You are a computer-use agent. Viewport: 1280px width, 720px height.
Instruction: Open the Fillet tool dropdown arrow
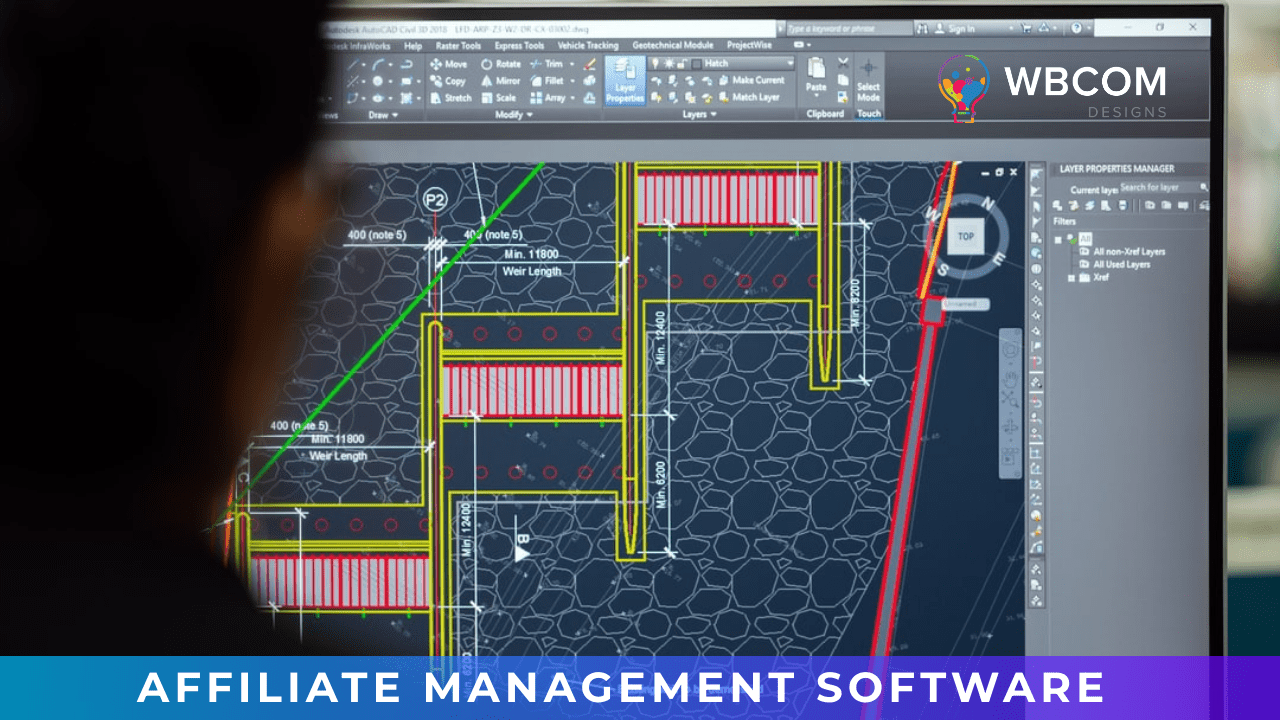pos(571,81)
